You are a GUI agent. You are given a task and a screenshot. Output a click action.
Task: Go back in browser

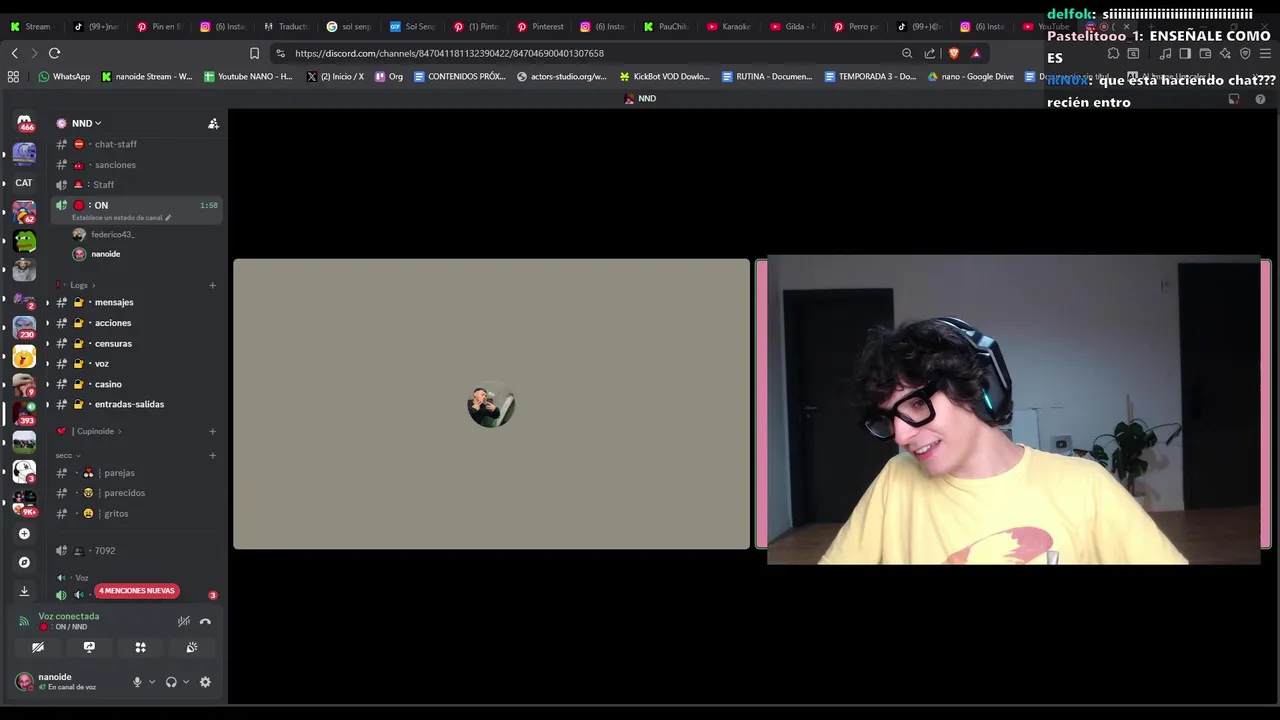pyautogui.click(x=14, y=53)
